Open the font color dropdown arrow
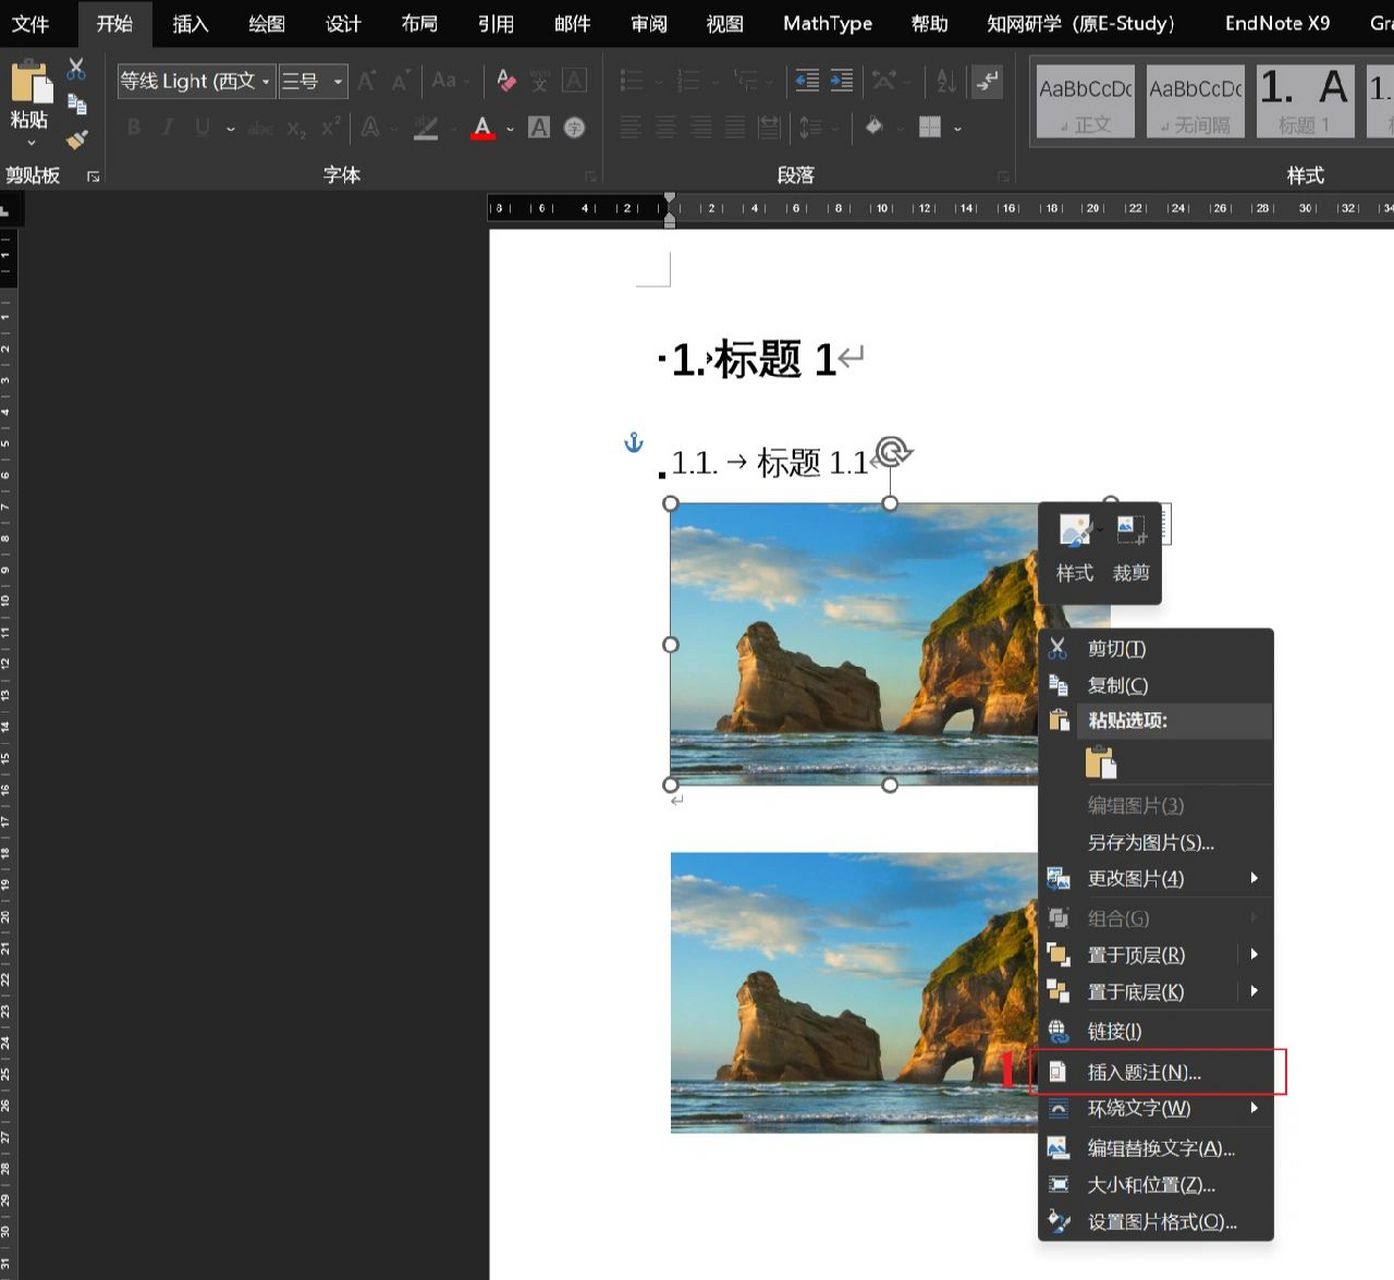 coord(510,128)
